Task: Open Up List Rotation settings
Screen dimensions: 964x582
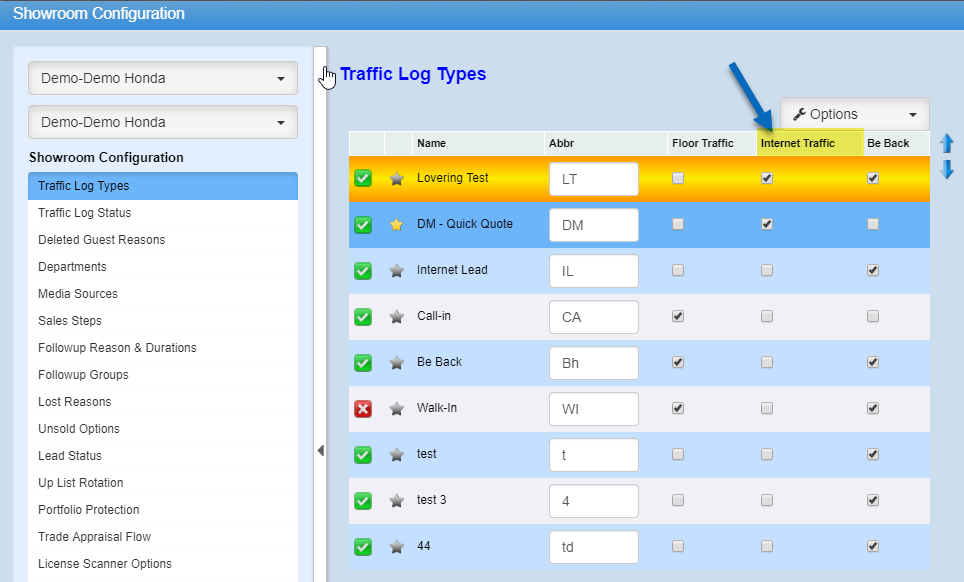Action: [x=79, y=483]
